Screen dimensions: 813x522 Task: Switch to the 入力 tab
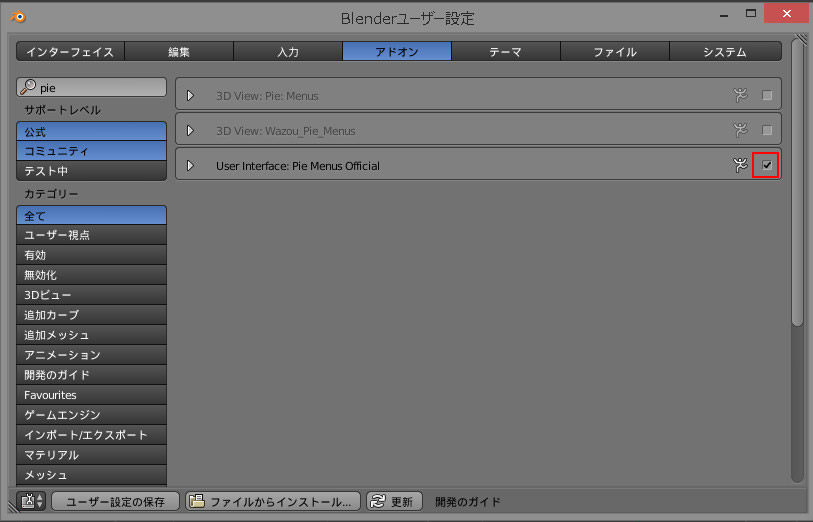tap(288, 51)
